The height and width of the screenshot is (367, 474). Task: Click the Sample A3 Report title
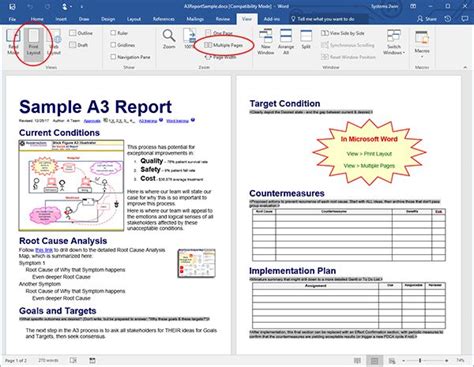(96, 107)
